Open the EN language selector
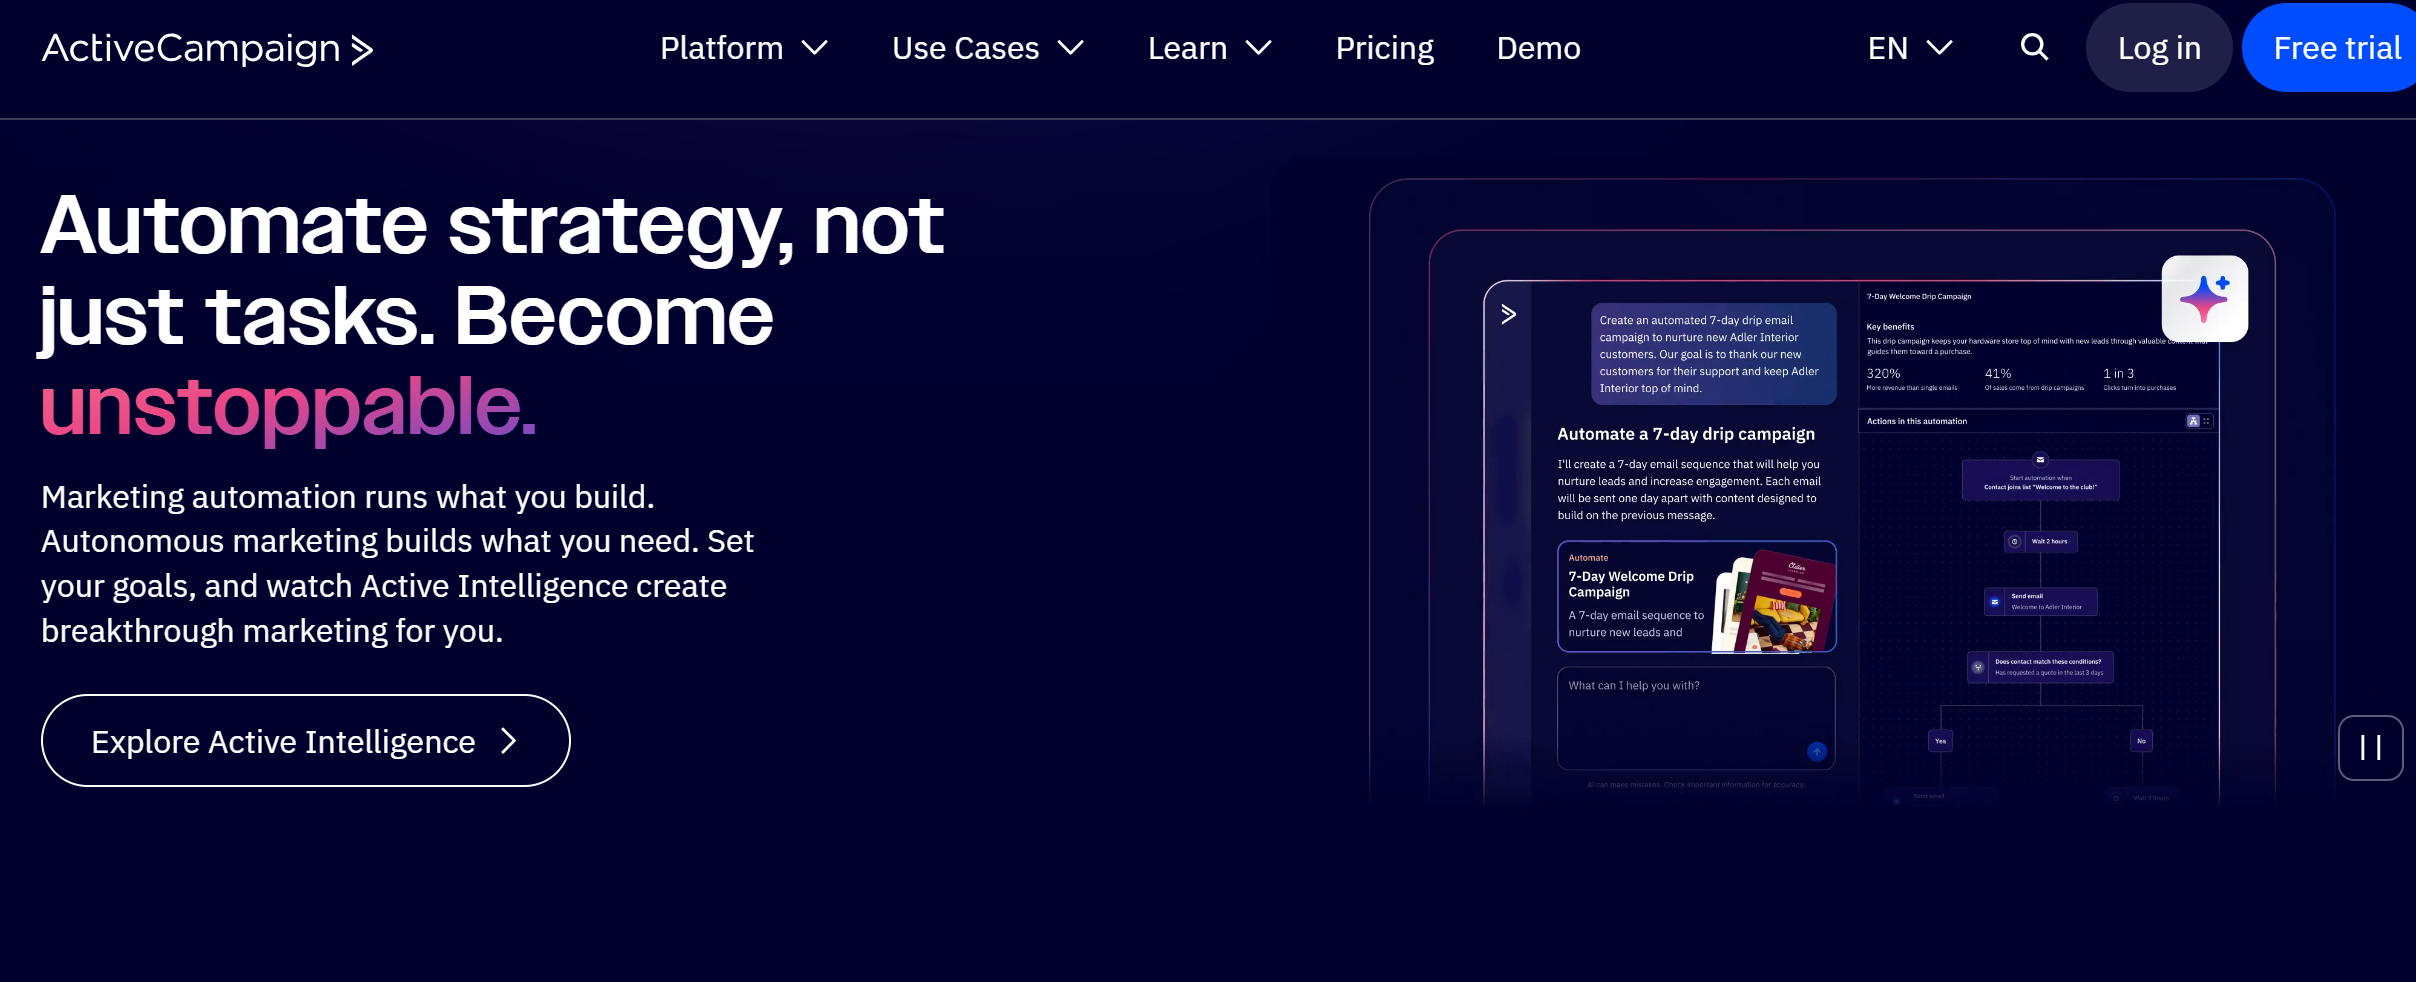Screen dimensions: 2416x982 click(1909, 48)
